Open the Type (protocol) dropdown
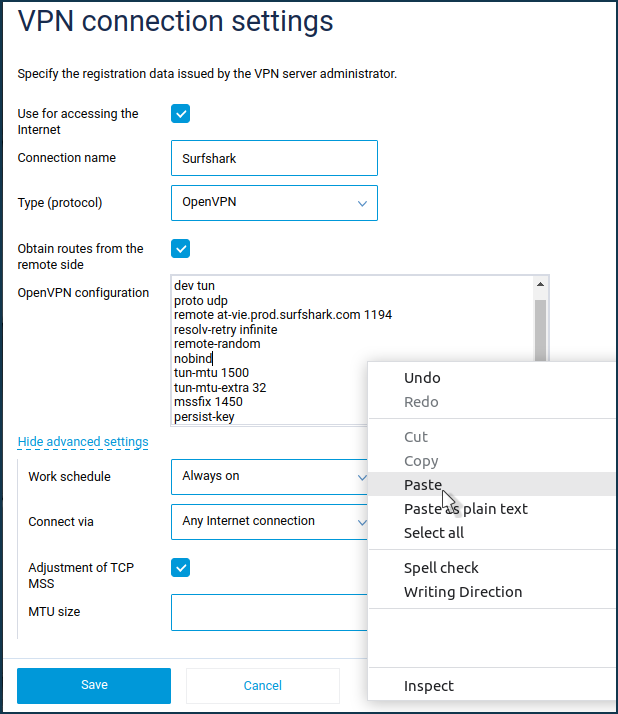 coord(274,202)
